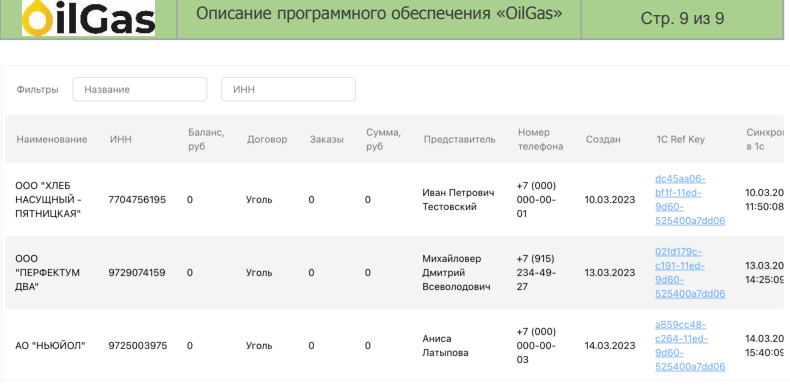790x387 pixels.
Task: Click the Наименование column header
Action: click(x=52, y=140)
